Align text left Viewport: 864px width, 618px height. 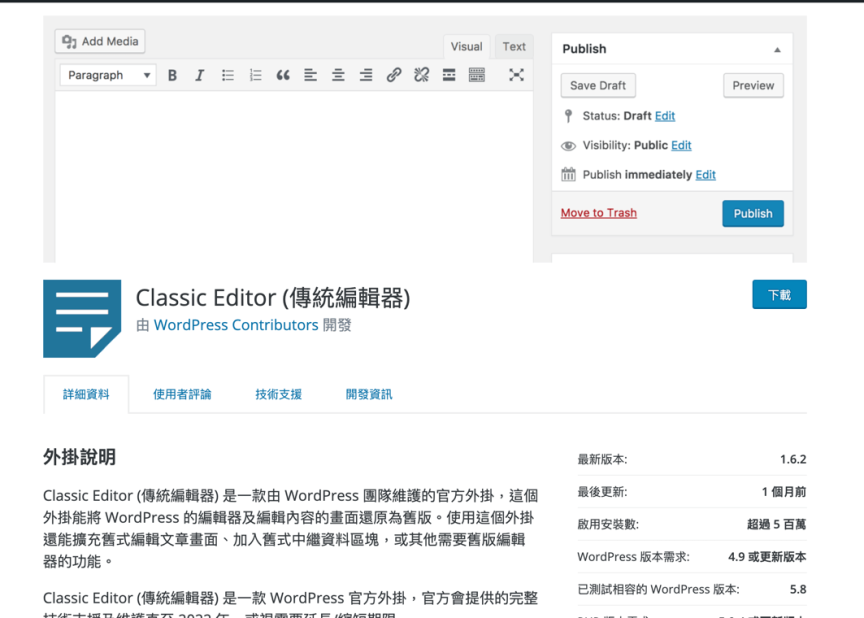[x=311, y=75]
